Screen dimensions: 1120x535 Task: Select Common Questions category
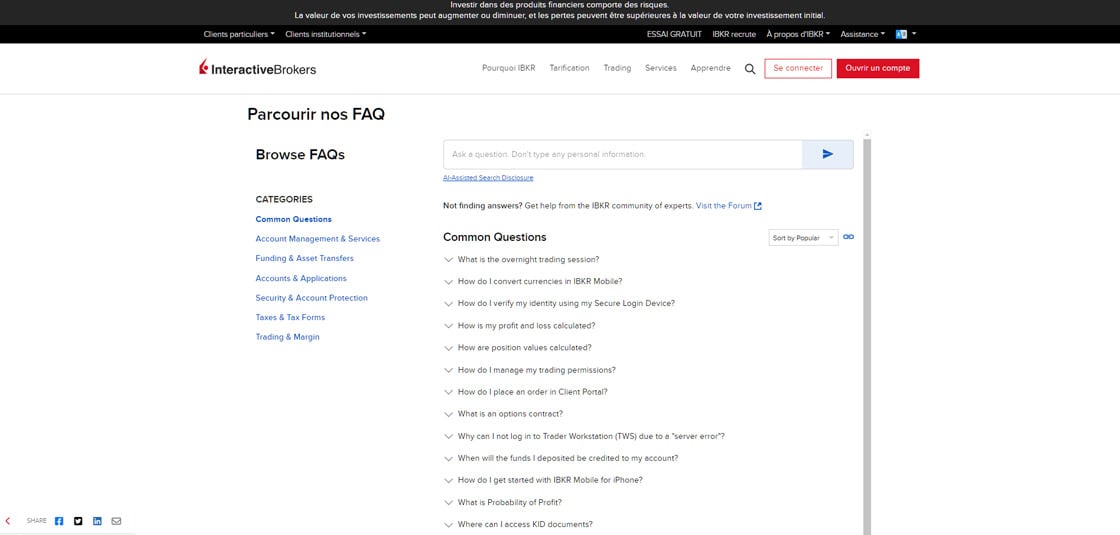point(294,220)
